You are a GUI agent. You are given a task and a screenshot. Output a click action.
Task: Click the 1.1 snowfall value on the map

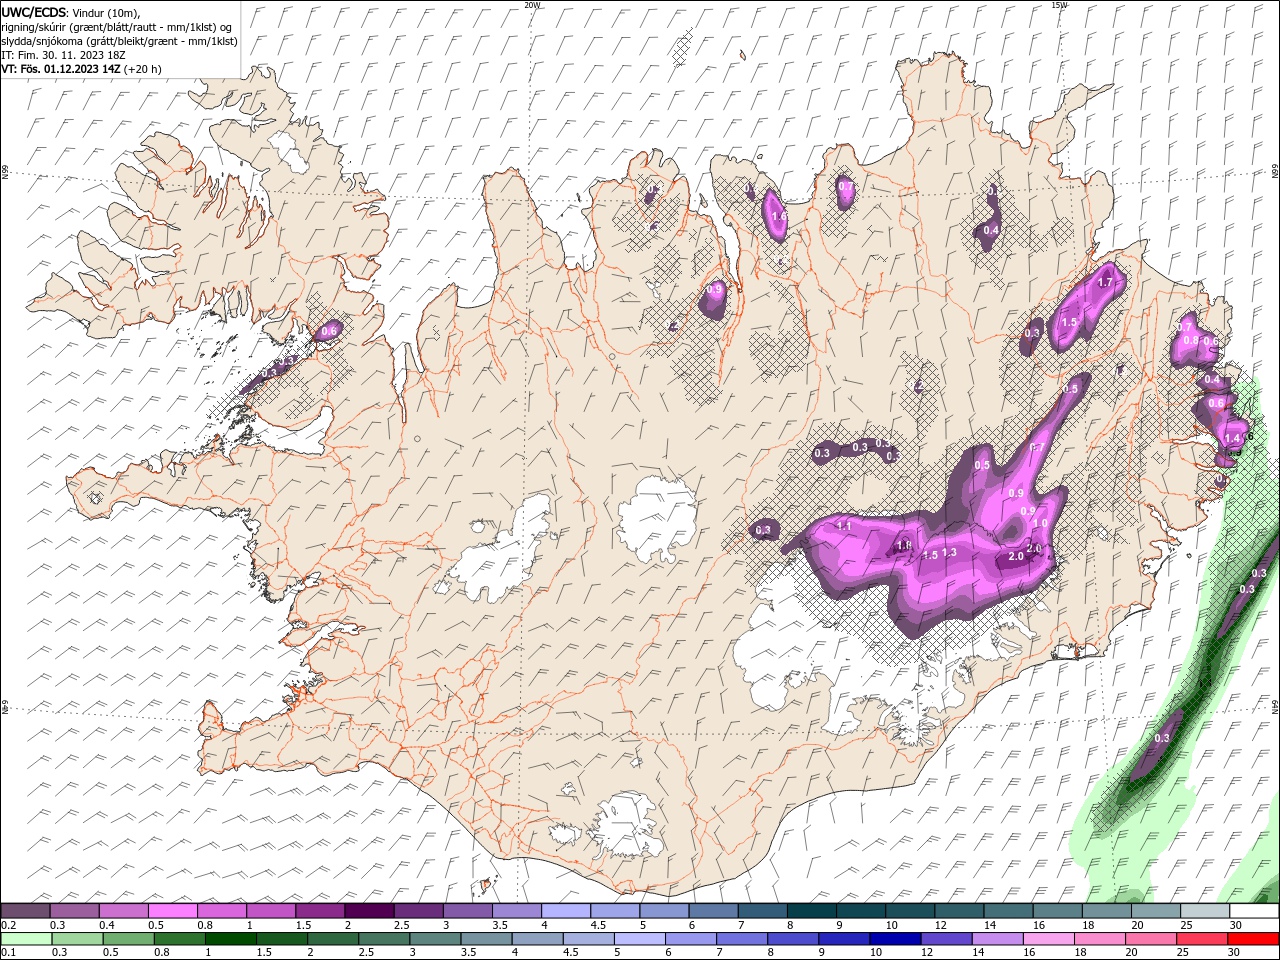[x=843, y=526]
